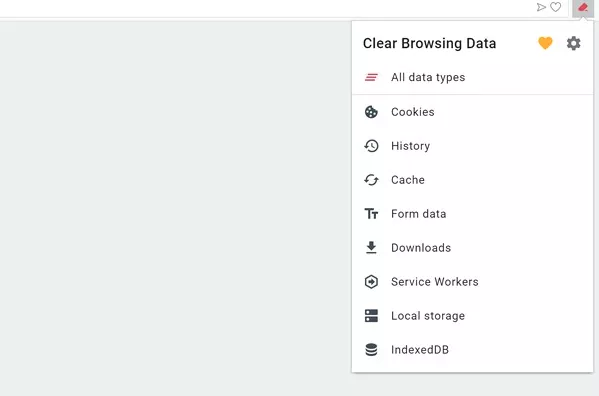Screen dimensions: 599x396
Task: Clear All data types
Action: point(473,78)
